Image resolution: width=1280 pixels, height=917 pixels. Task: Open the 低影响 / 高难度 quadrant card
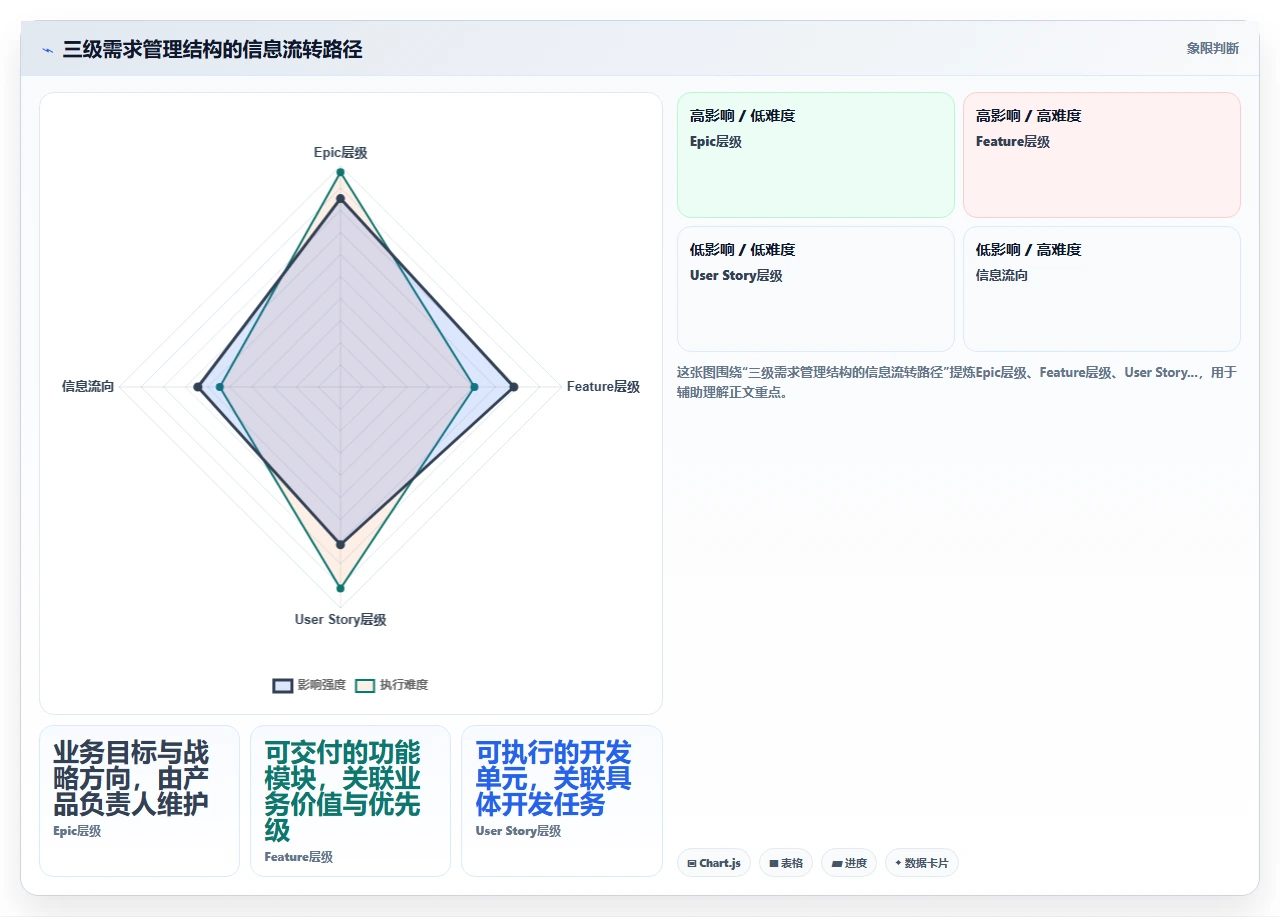[1102, 289]
